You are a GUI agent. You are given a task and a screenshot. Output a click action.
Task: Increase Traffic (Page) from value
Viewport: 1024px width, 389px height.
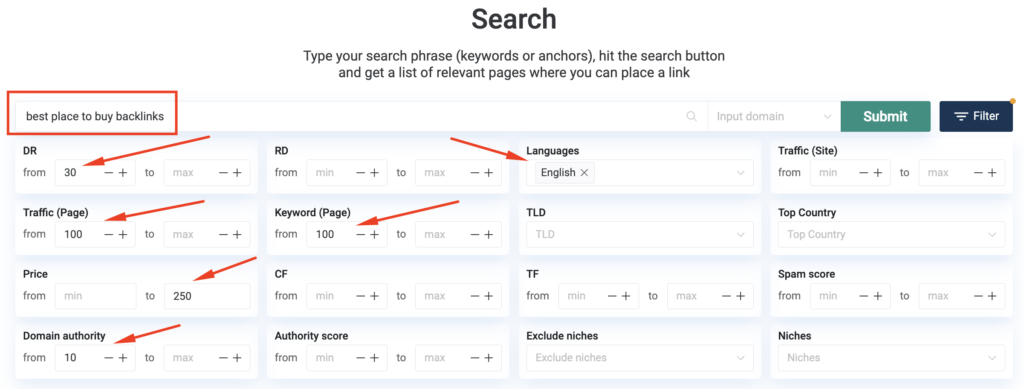123,234
